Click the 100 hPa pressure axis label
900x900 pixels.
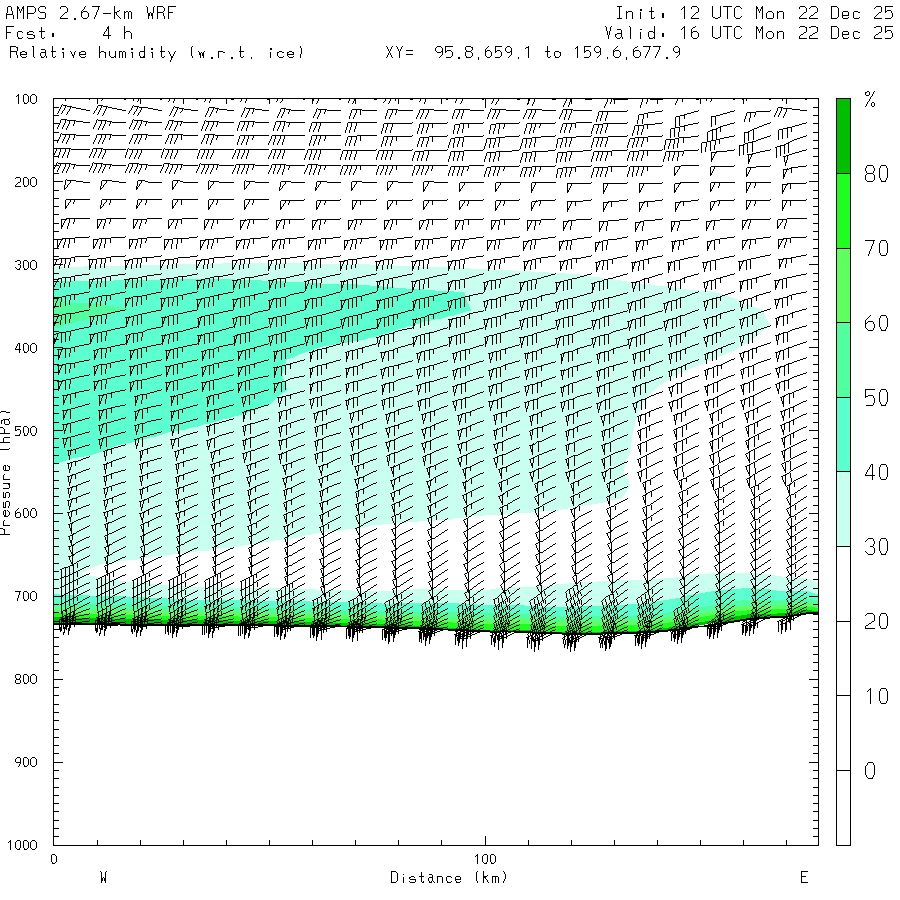(26, 99)
